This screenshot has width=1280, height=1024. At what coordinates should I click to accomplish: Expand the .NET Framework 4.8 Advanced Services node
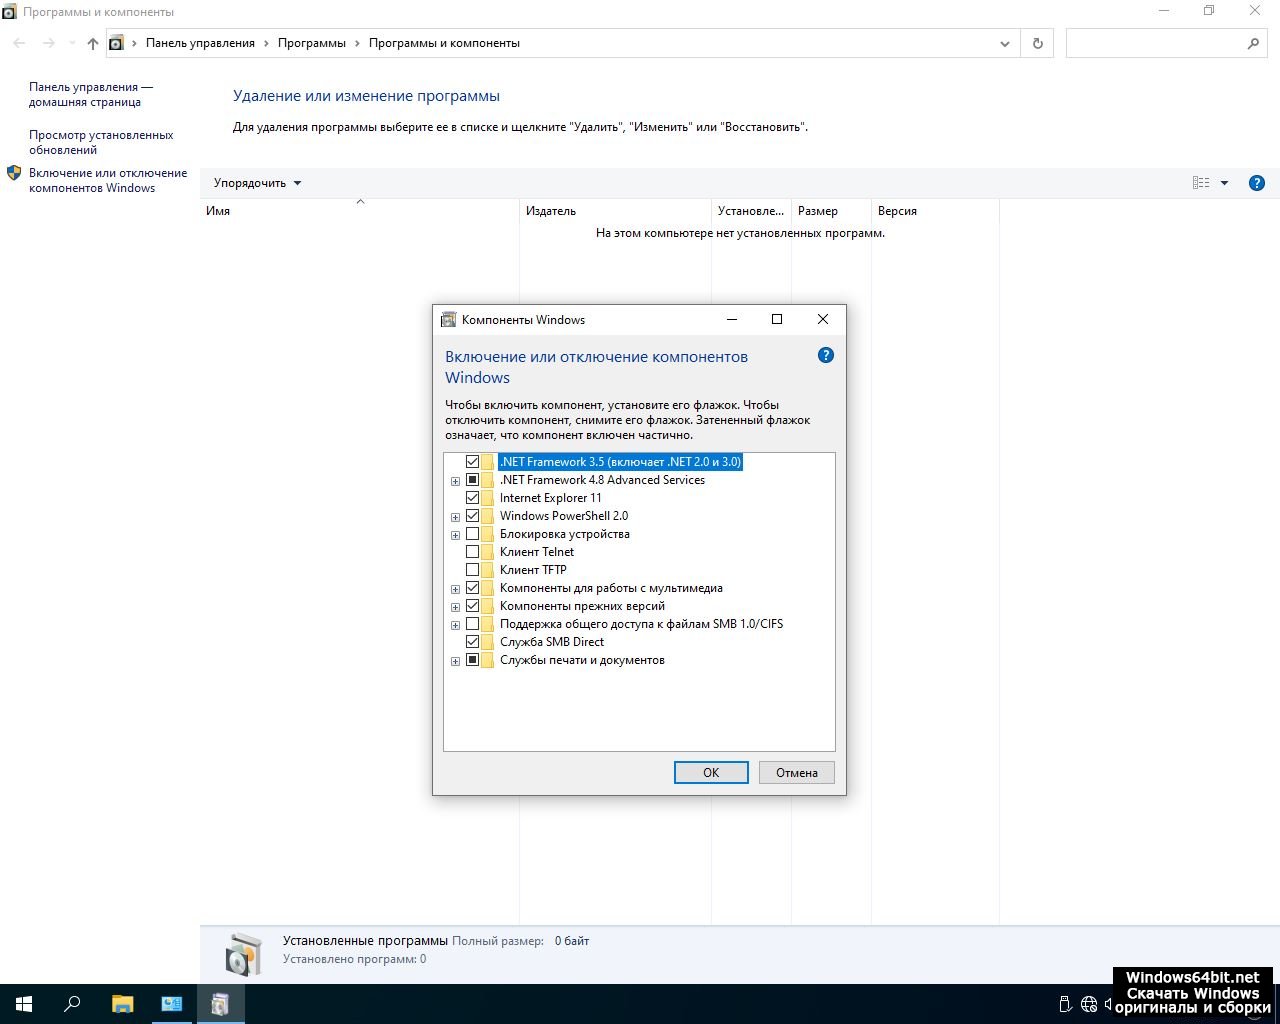point(455,481)
